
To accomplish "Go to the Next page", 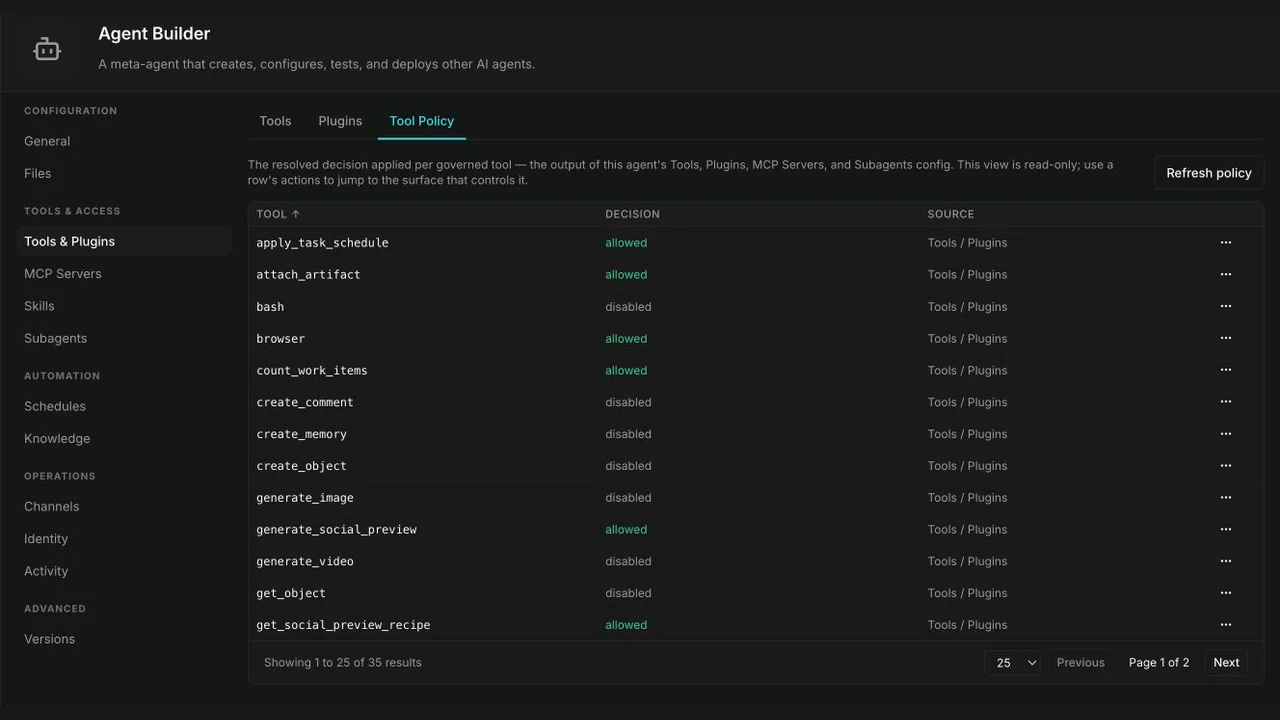I will pyautogui.click(x=1226, y=663).
